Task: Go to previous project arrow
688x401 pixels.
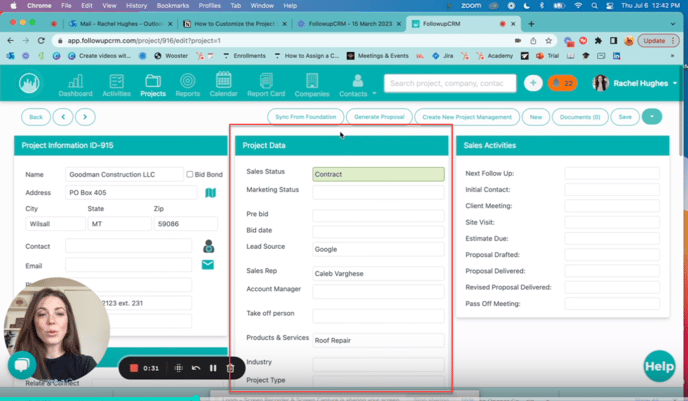Action: 63,117
